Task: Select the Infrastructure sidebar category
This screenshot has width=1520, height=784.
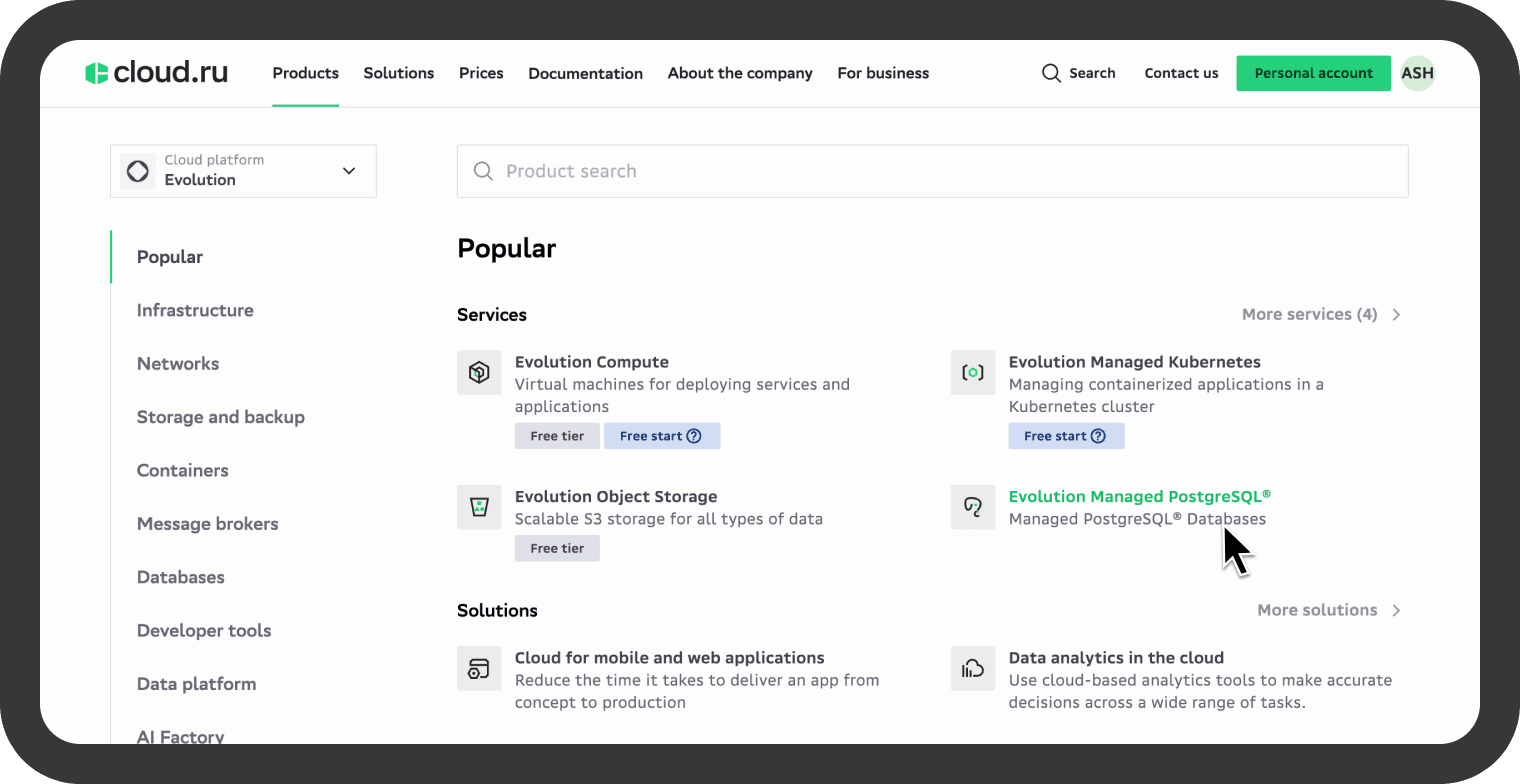Action: point(195,311)
